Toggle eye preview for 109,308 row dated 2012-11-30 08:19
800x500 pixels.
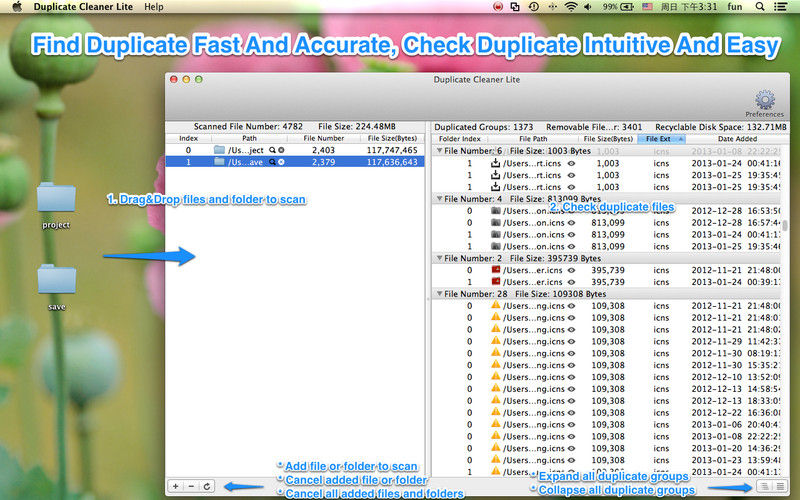coord(571,354)
